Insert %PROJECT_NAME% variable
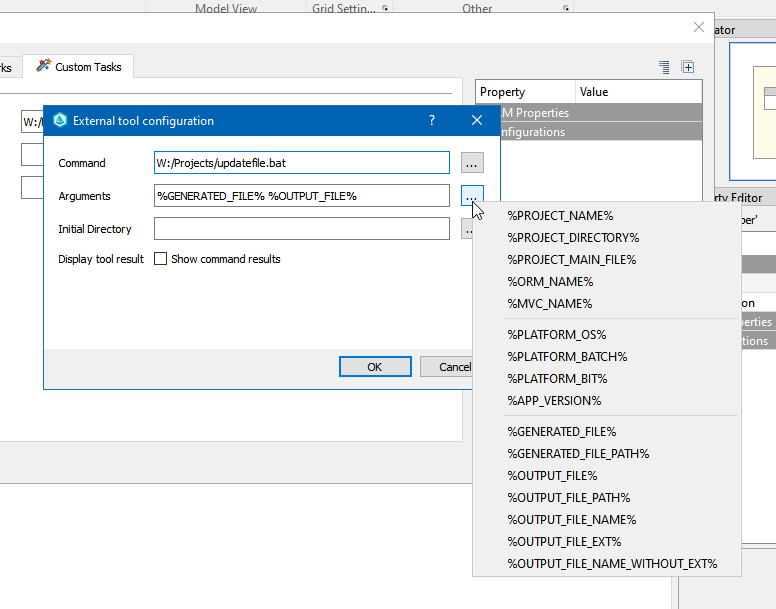Image resolution: width=776 pixels, height=609 pixels. (607, 216)
